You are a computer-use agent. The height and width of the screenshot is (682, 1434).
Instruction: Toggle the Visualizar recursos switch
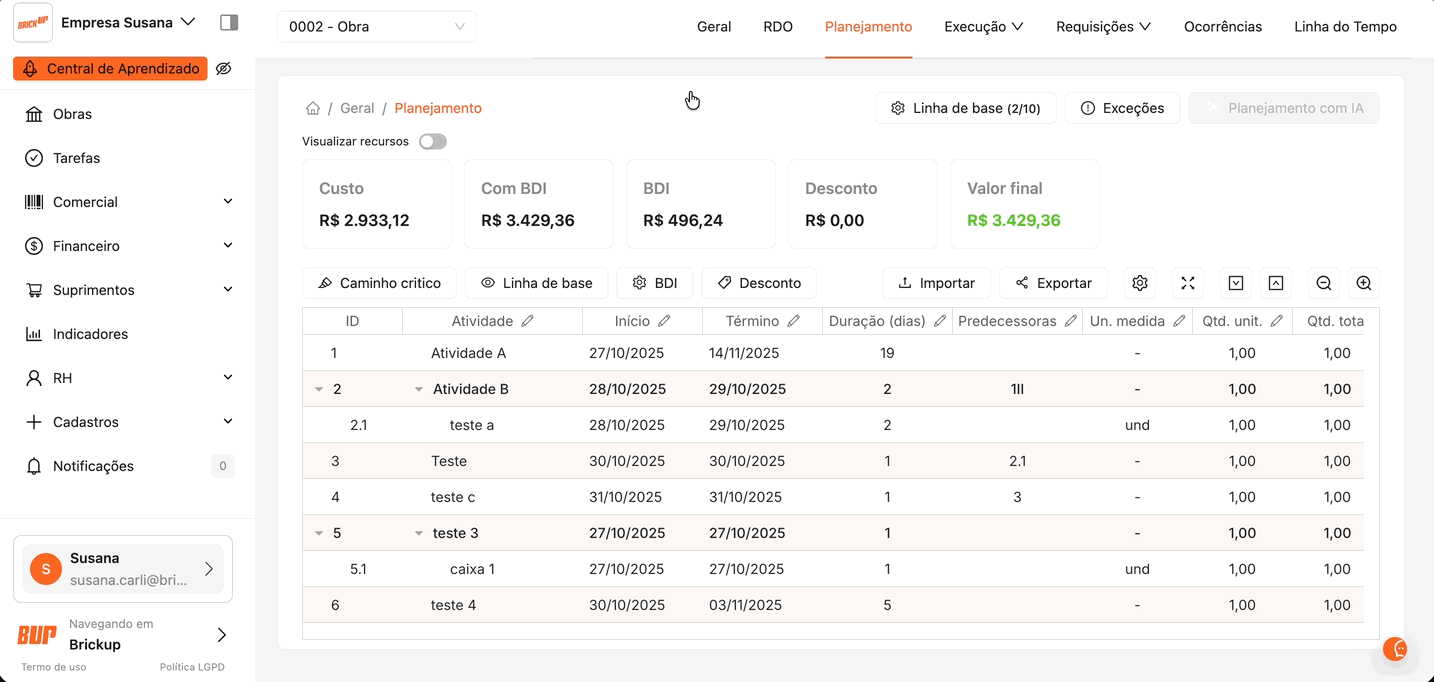432,142
